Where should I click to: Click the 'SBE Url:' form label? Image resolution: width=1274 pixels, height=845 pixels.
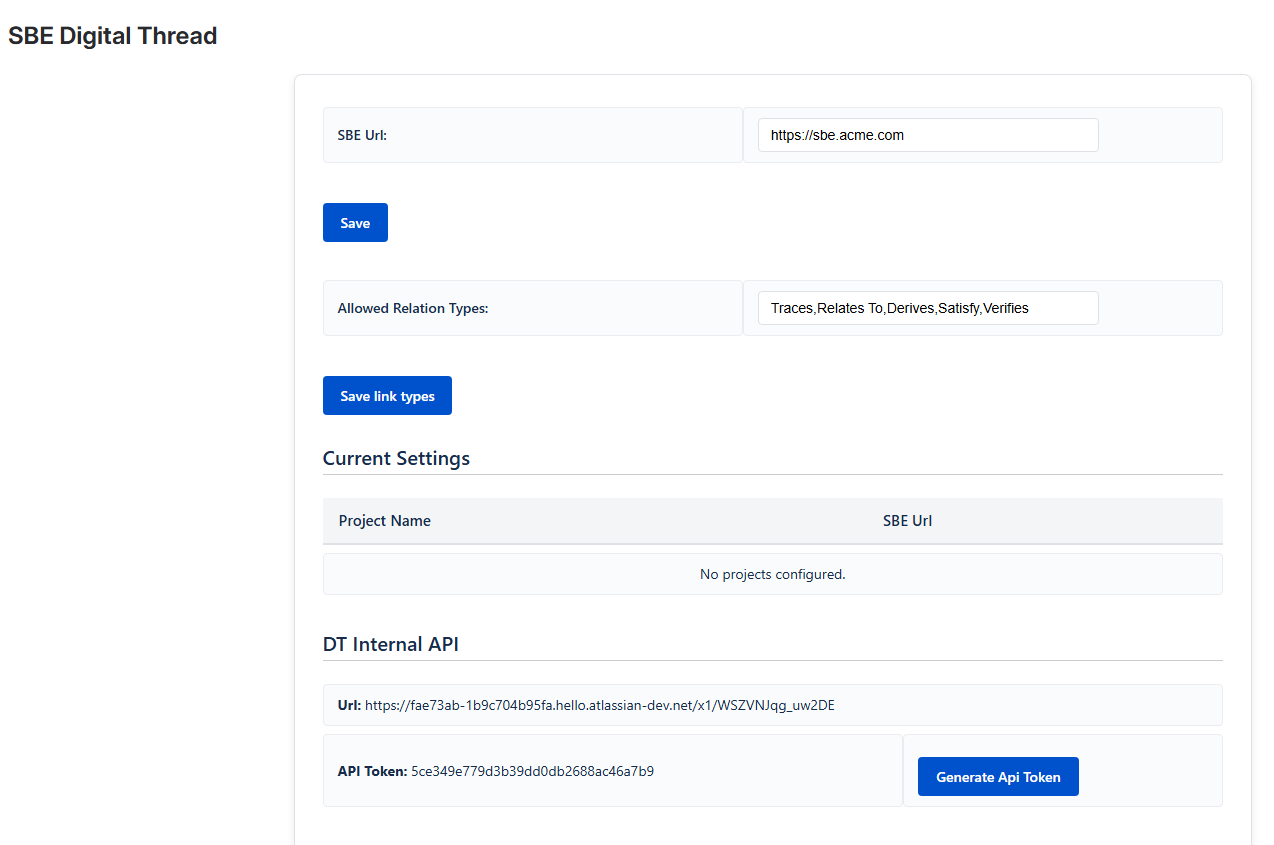pos(362,135)
